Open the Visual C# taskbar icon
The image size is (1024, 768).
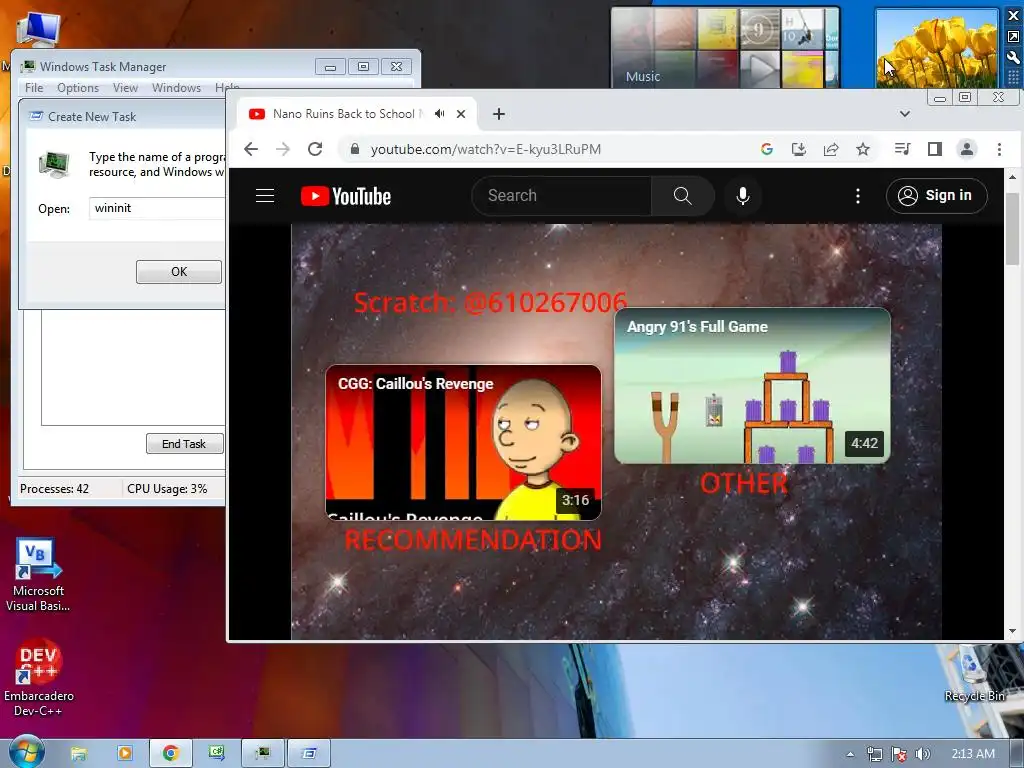point(217,753)
